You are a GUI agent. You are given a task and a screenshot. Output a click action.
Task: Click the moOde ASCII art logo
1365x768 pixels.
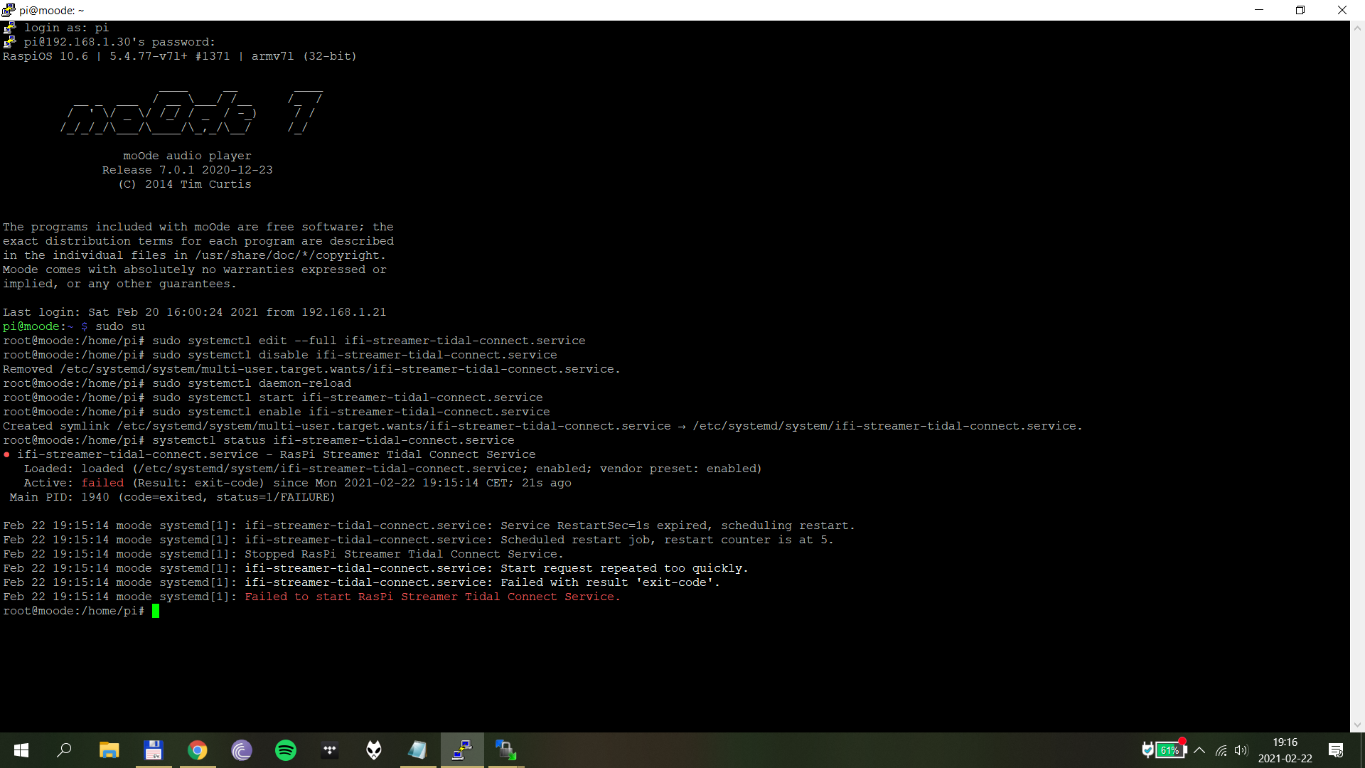[x=190, y=111]
